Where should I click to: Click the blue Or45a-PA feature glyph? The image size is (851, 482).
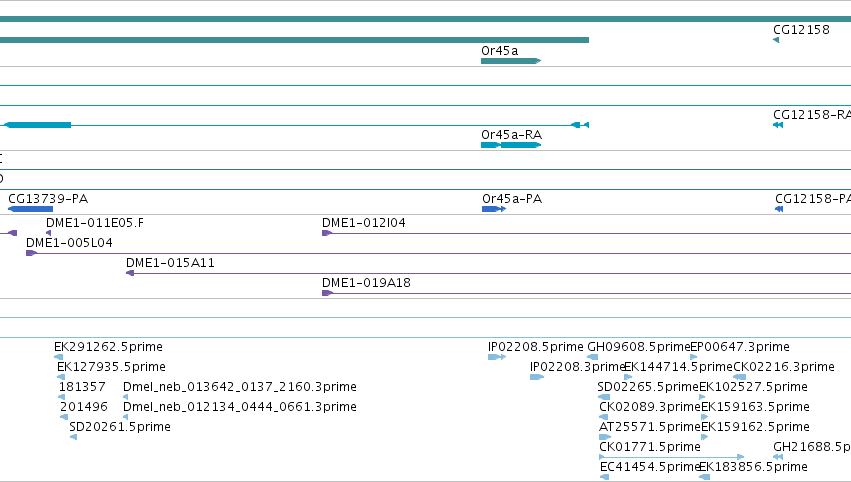(494, 209)
